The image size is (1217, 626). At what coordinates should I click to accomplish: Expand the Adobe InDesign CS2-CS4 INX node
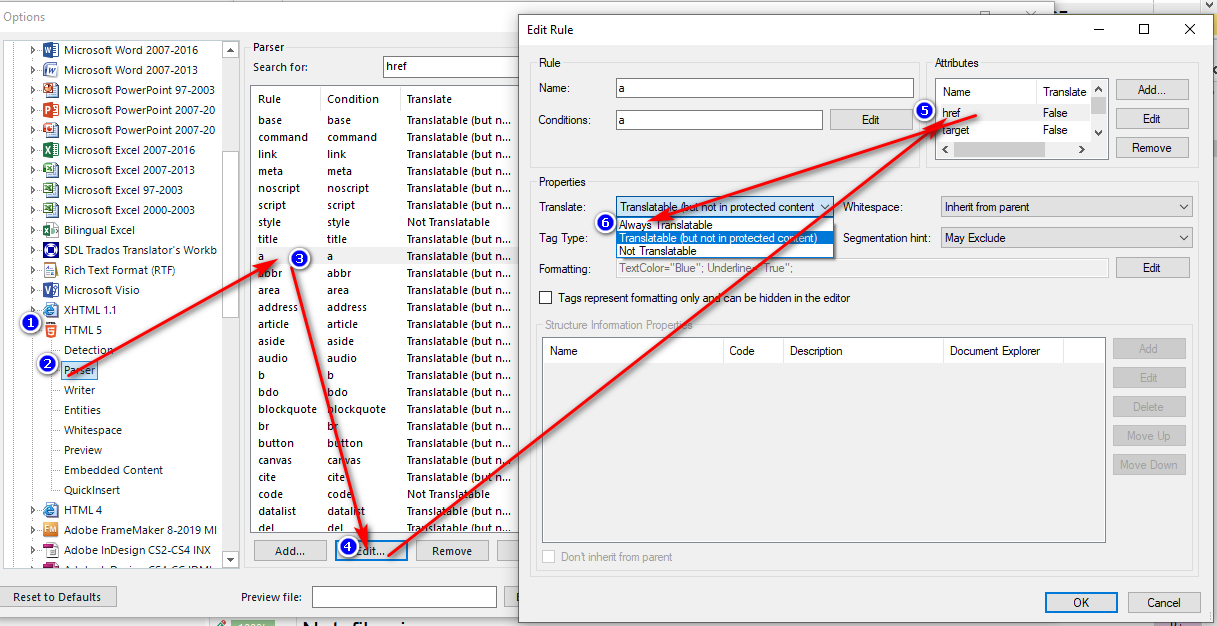[x=34, y=550]
